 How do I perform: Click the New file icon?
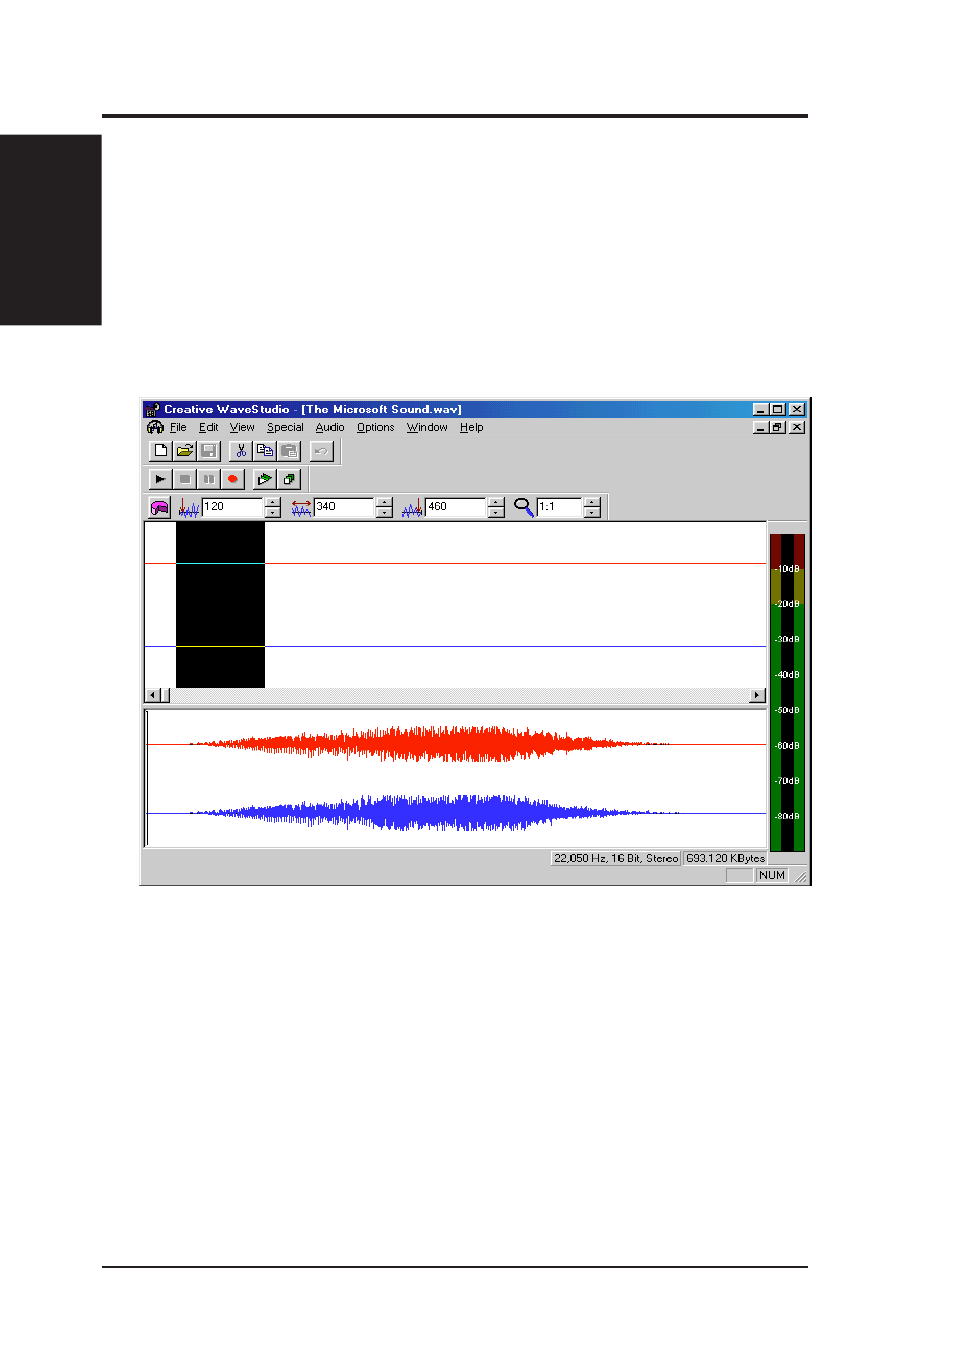160,451
